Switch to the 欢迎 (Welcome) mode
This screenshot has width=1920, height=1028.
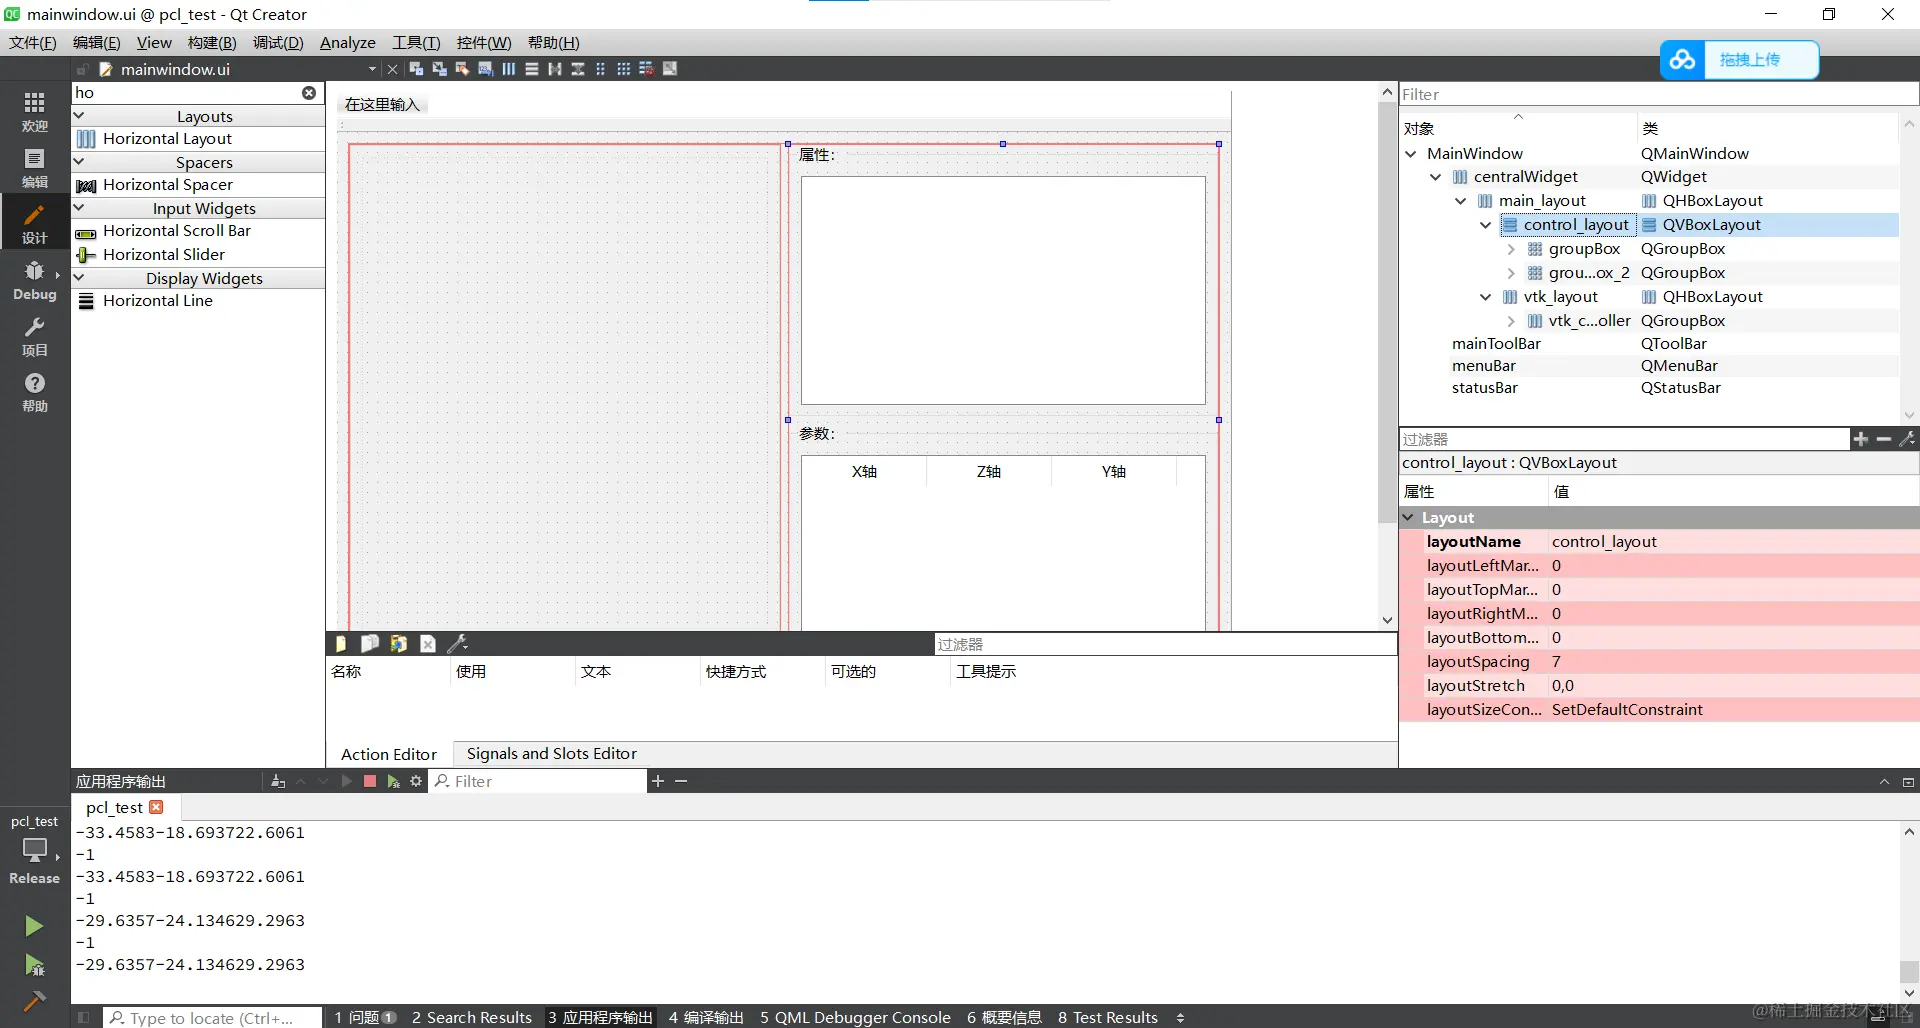[35, 111]
